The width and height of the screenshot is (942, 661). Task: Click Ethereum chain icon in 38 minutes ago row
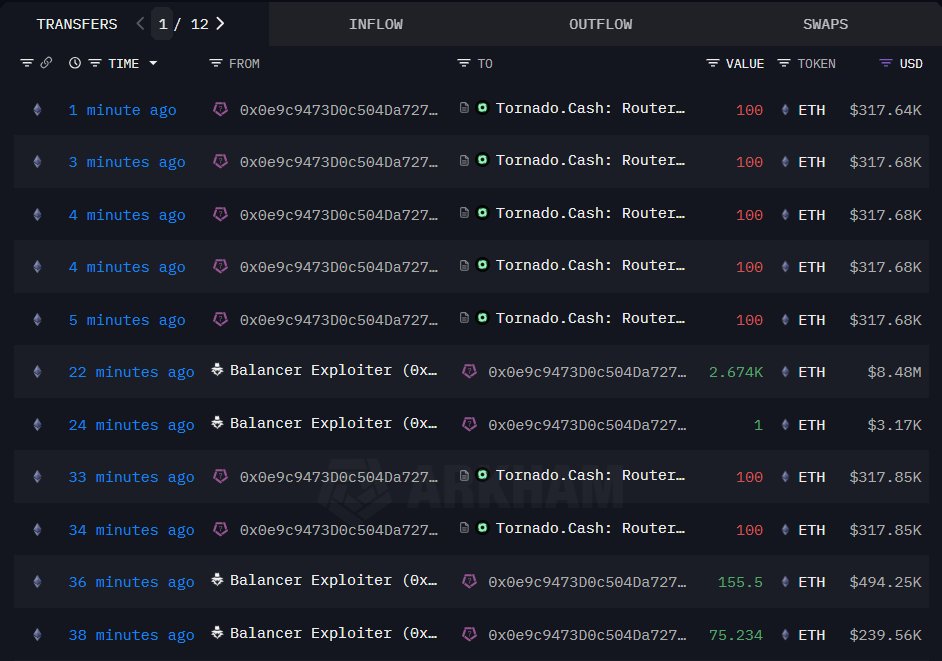click(37, 634)
